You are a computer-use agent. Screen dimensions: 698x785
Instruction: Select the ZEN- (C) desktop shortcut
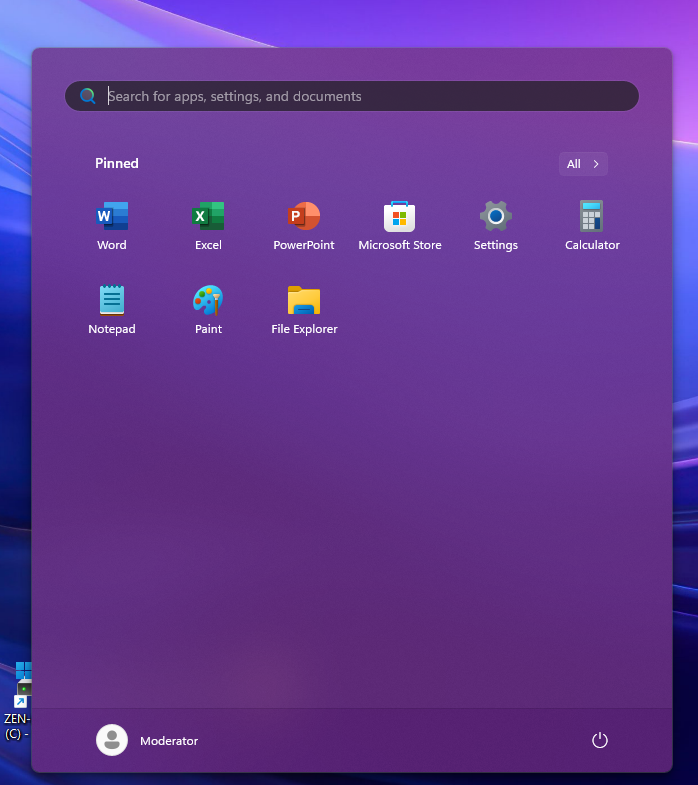point(16,701)
